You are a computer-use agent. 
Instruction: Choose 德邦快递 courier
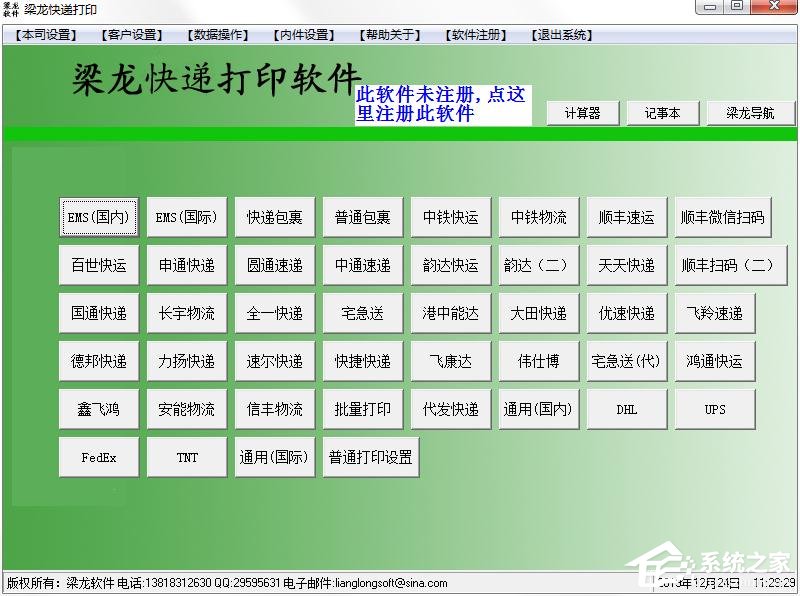98,361
